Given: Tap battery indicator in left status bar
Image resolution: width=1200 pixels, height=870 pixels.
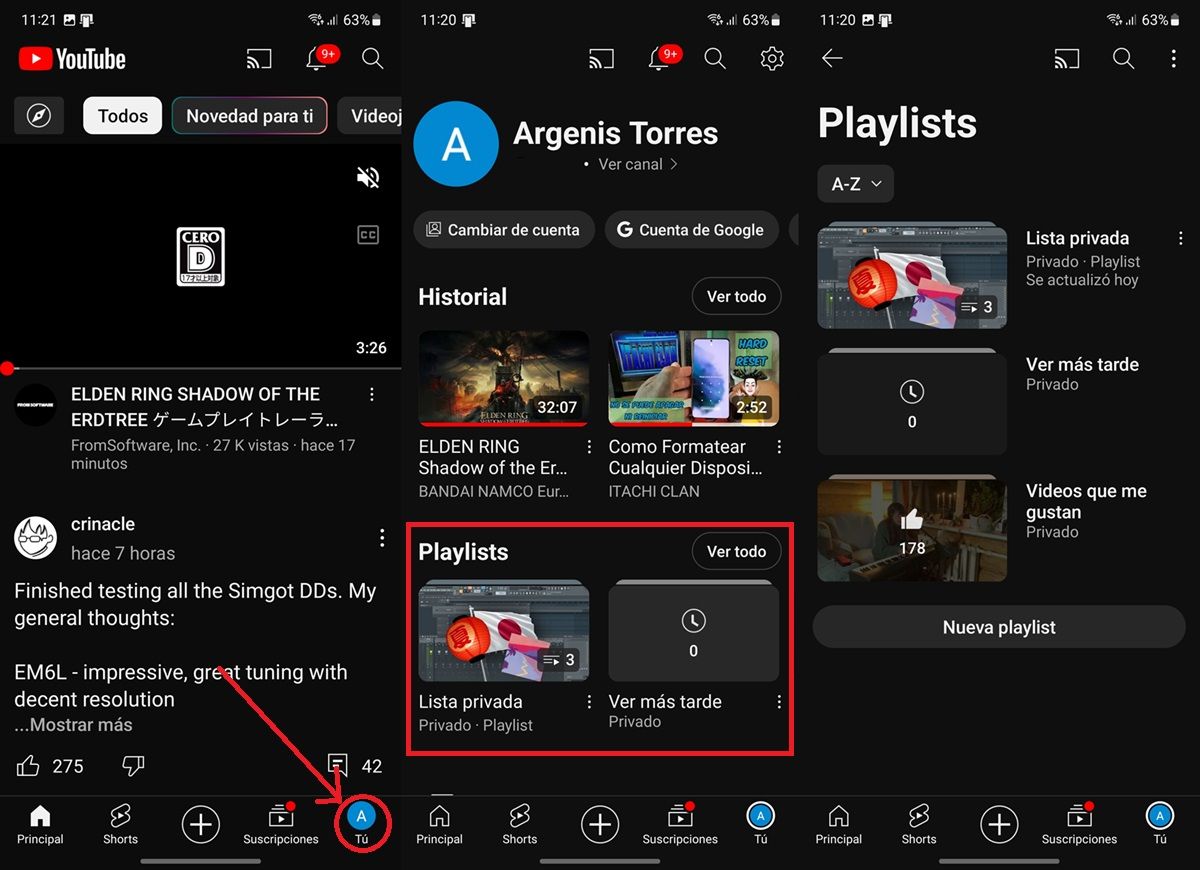Looking at the screenshot, I should coord(374,20).
